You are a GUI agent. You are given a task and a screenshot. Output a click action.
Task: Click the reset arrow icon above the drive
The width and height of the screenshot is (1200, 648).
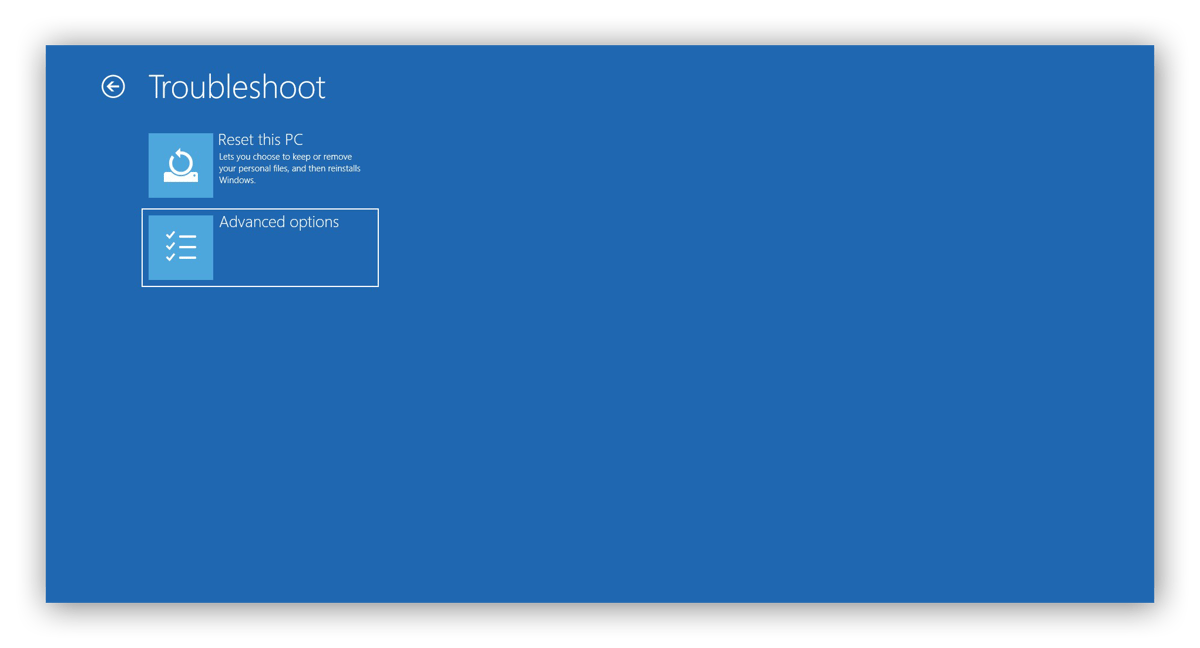(x=181, y=158)
